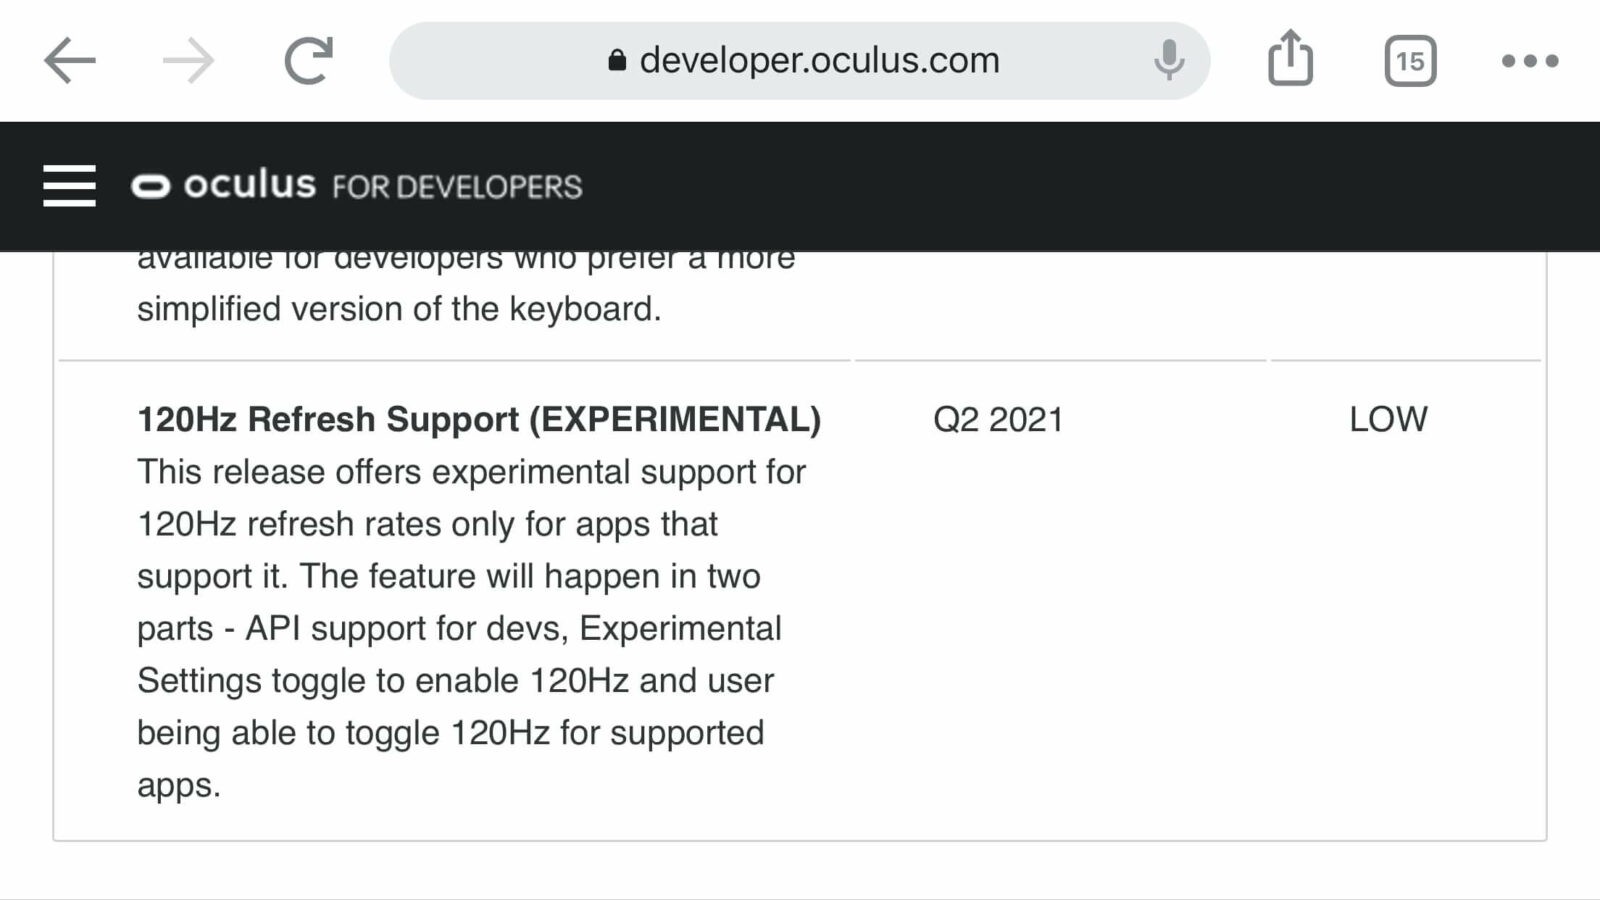
Task: Show the 15 open tabs
Action: (x=1410, y=61)
